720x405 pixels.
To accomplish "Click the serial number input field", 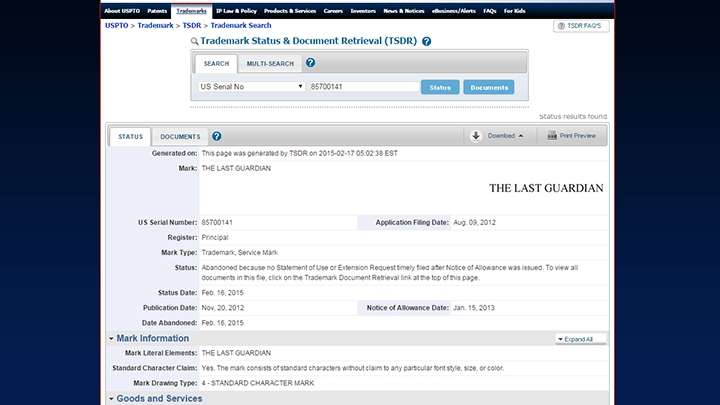I will click(362, 87).
